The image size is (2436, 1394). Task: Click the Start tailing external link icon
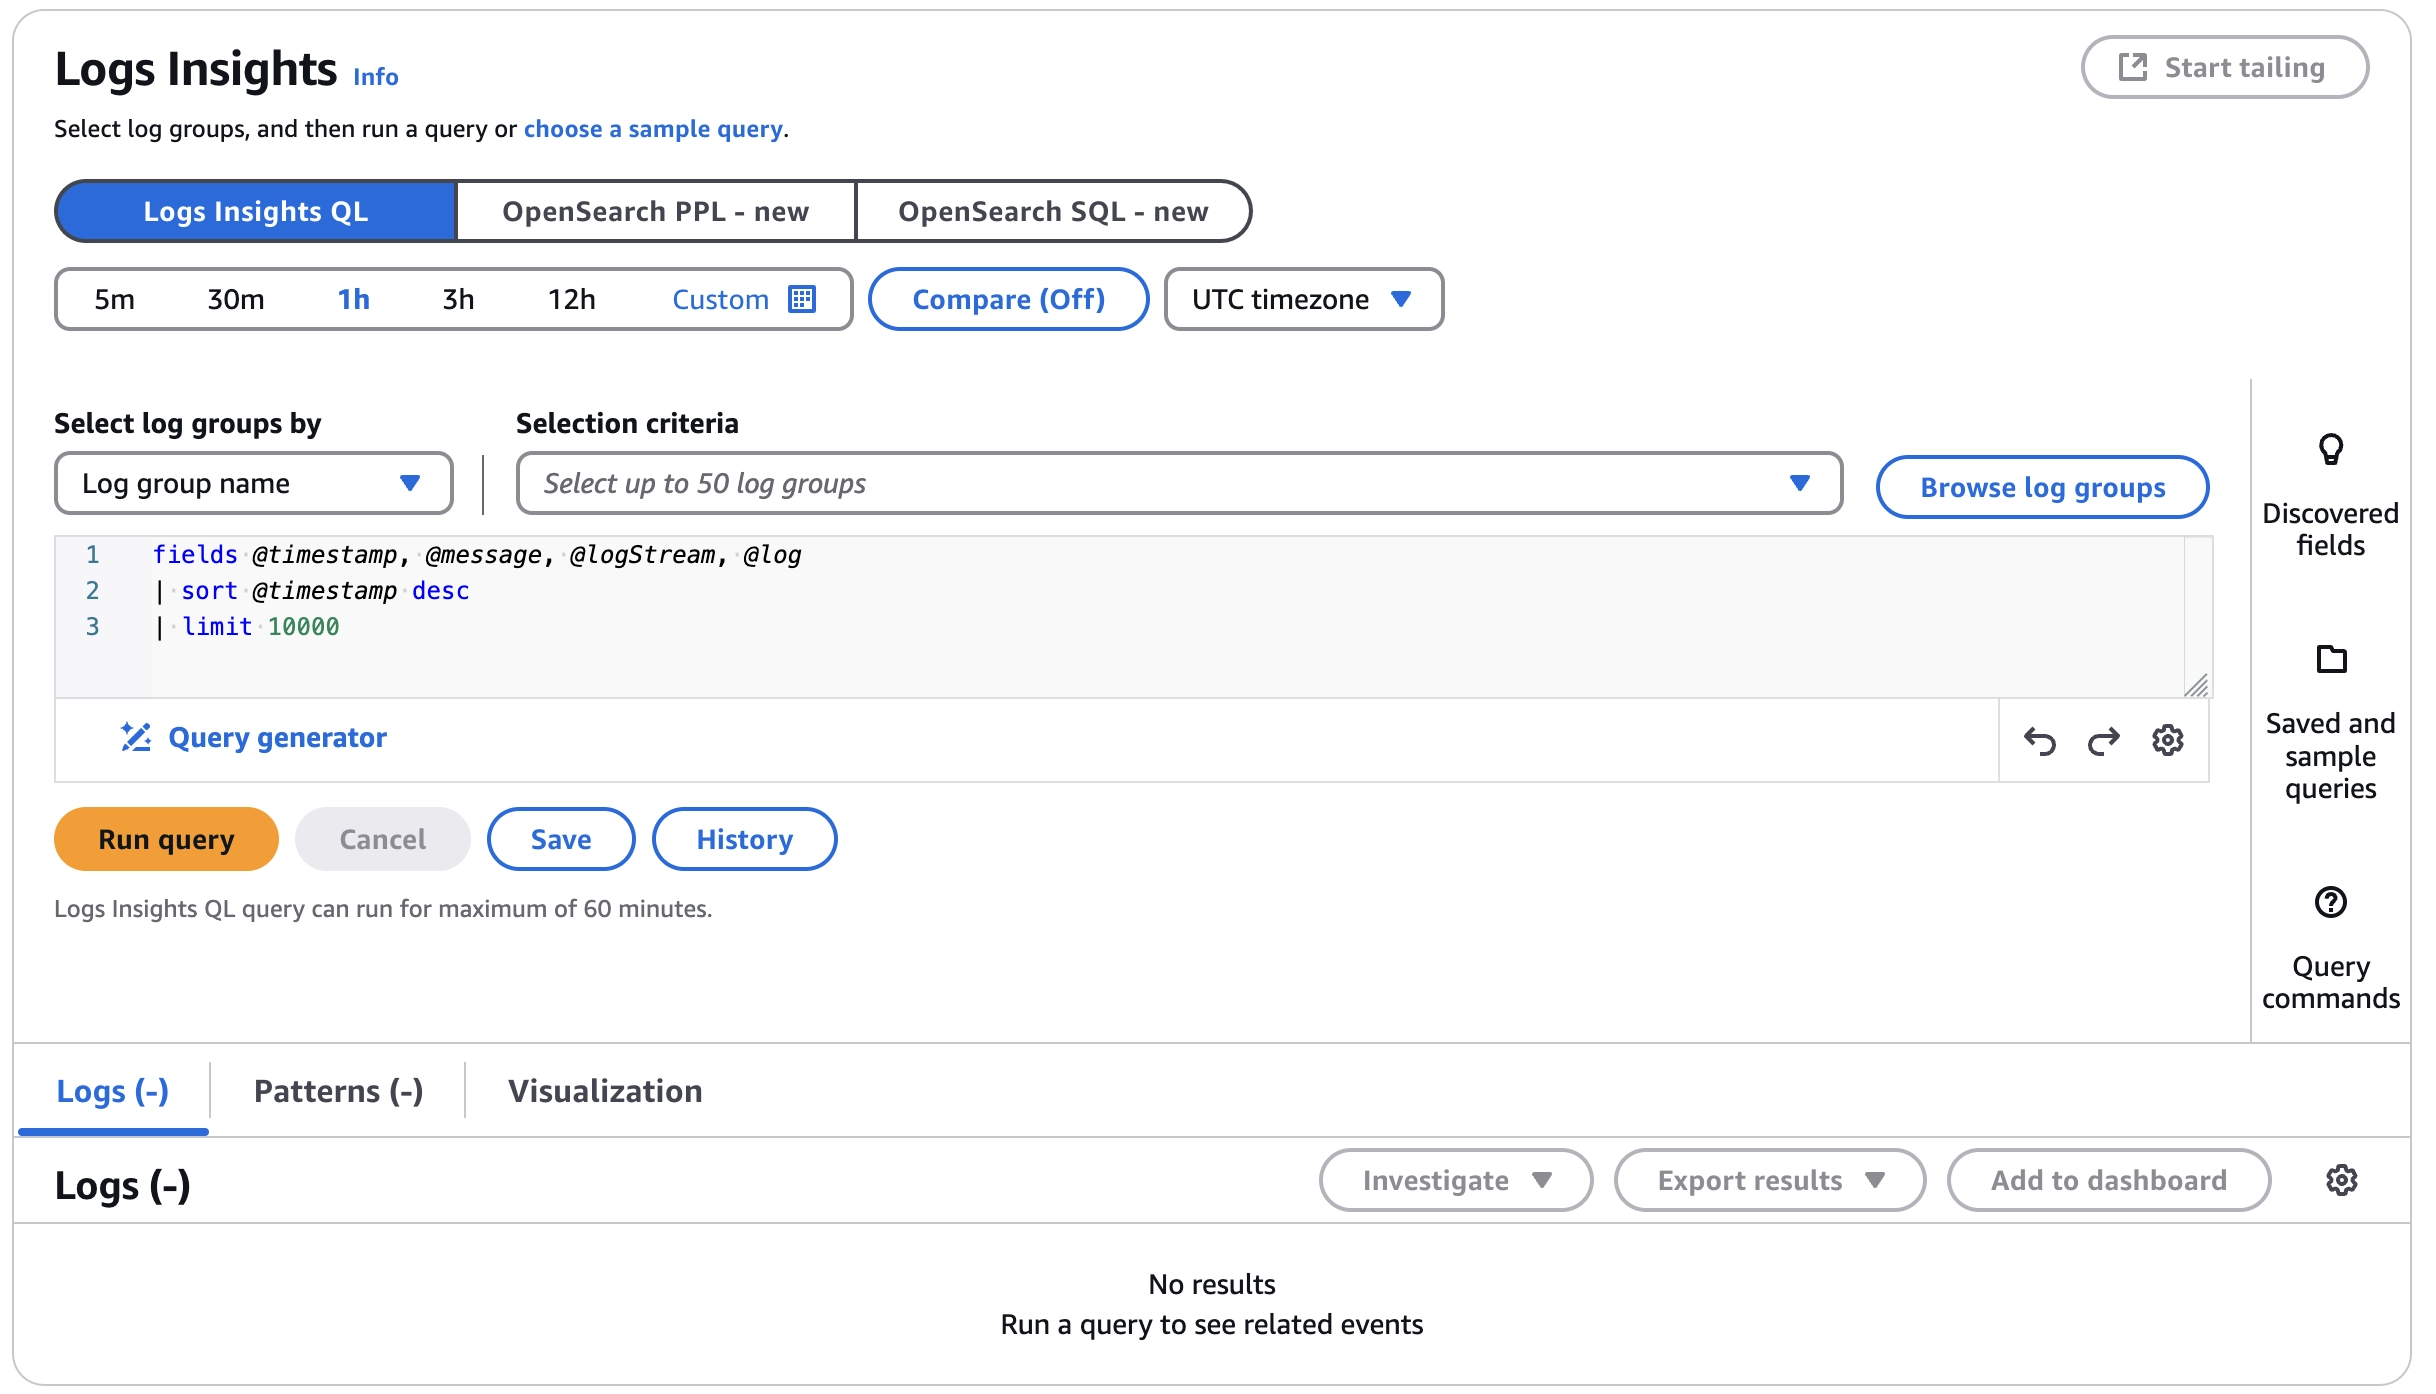click(2132, 67)
